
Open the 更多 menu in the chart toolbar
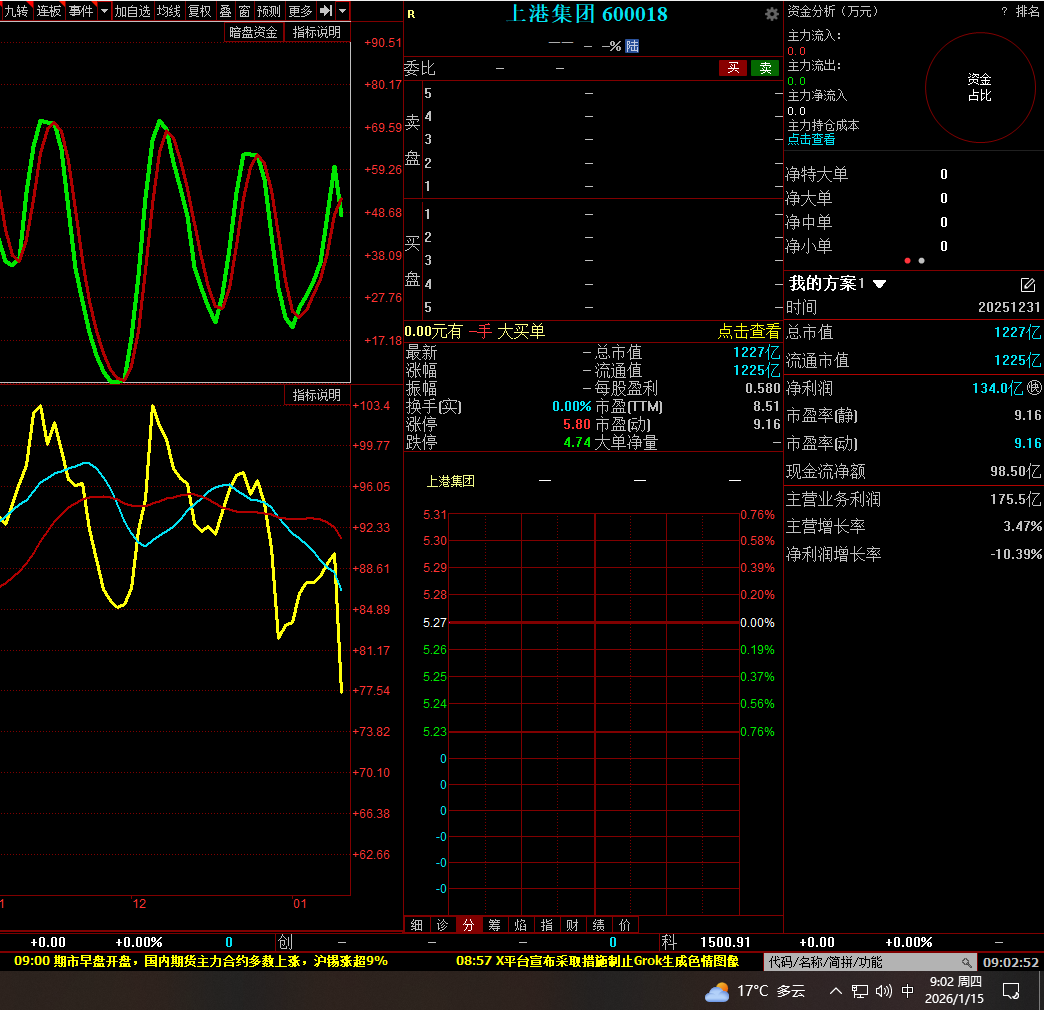tap(300, 11)
